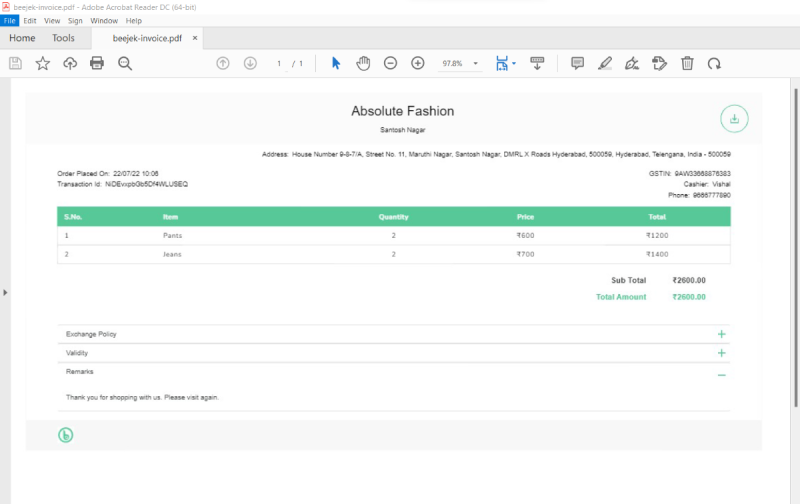Viewport: 800px width, 504px height.
Task: Click the zoom in plus icon
Action: tap(418, 63)
